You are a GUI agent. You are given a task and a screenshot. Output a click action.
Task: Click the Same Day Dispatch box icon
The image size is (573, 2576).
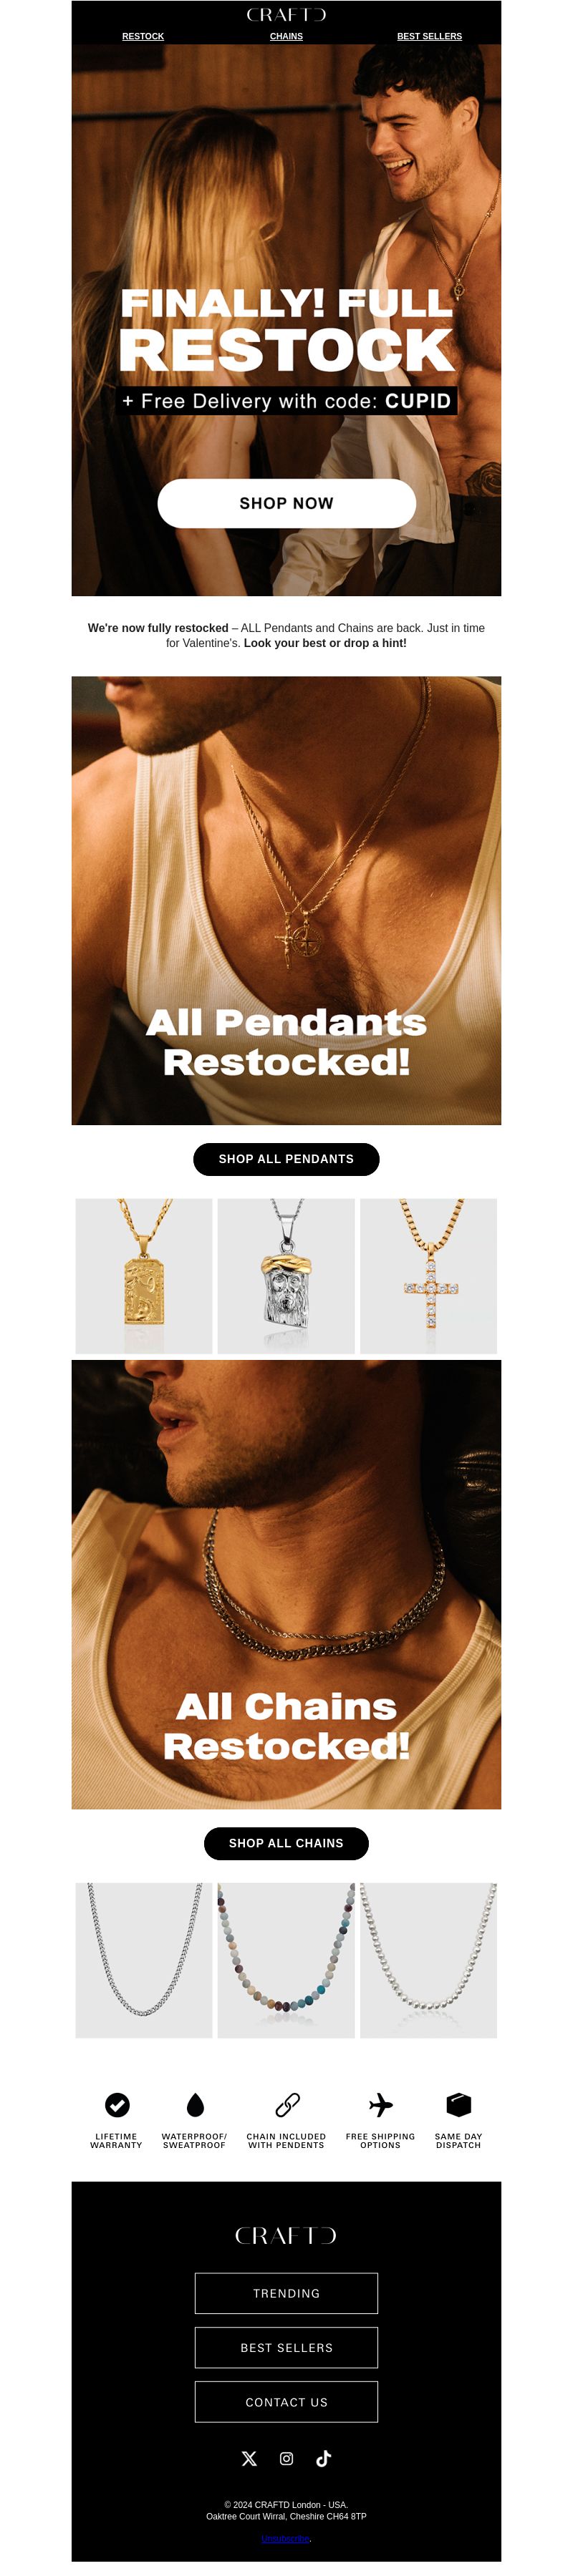click(x=459, y=2104)
